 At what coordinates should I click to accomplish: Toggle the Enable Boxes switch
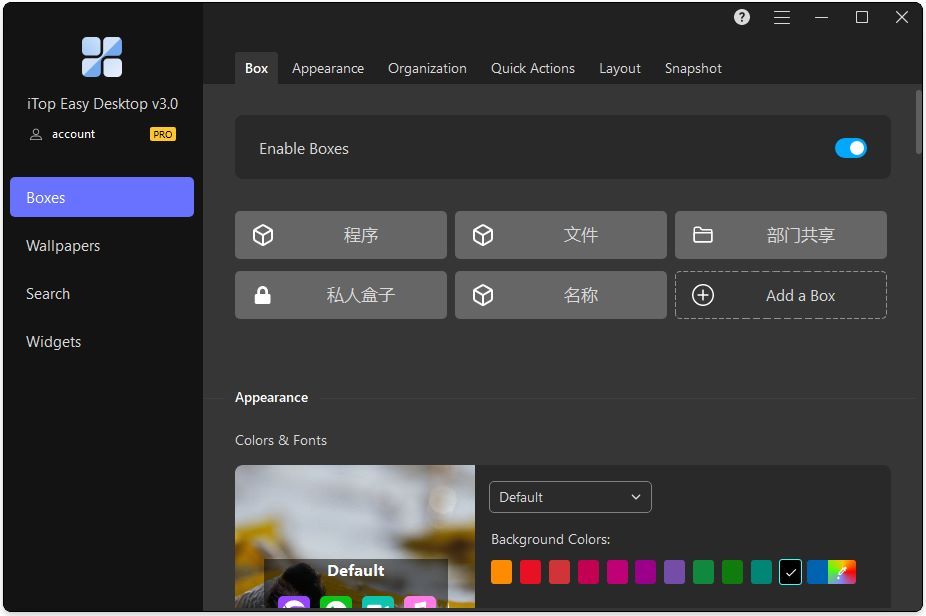[x=850, y=148]
